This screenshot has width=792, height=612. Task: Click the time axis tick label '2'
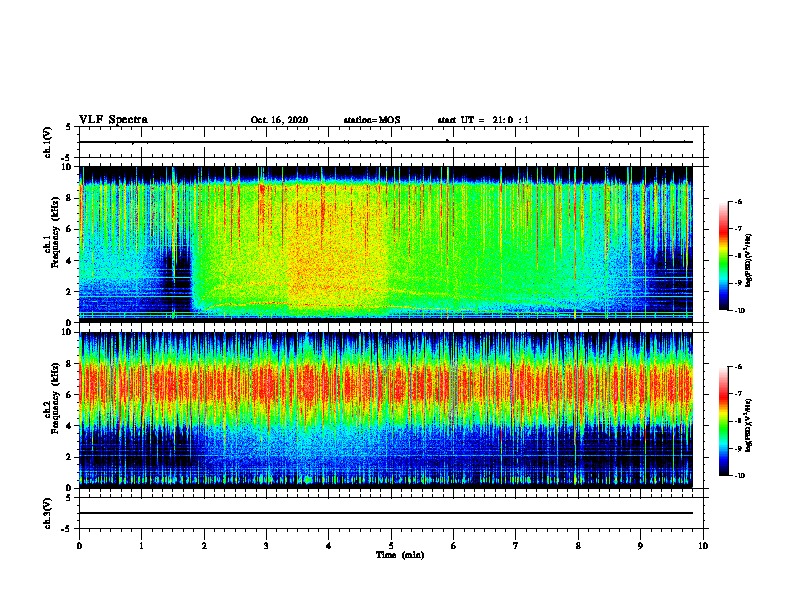[204, 546]
